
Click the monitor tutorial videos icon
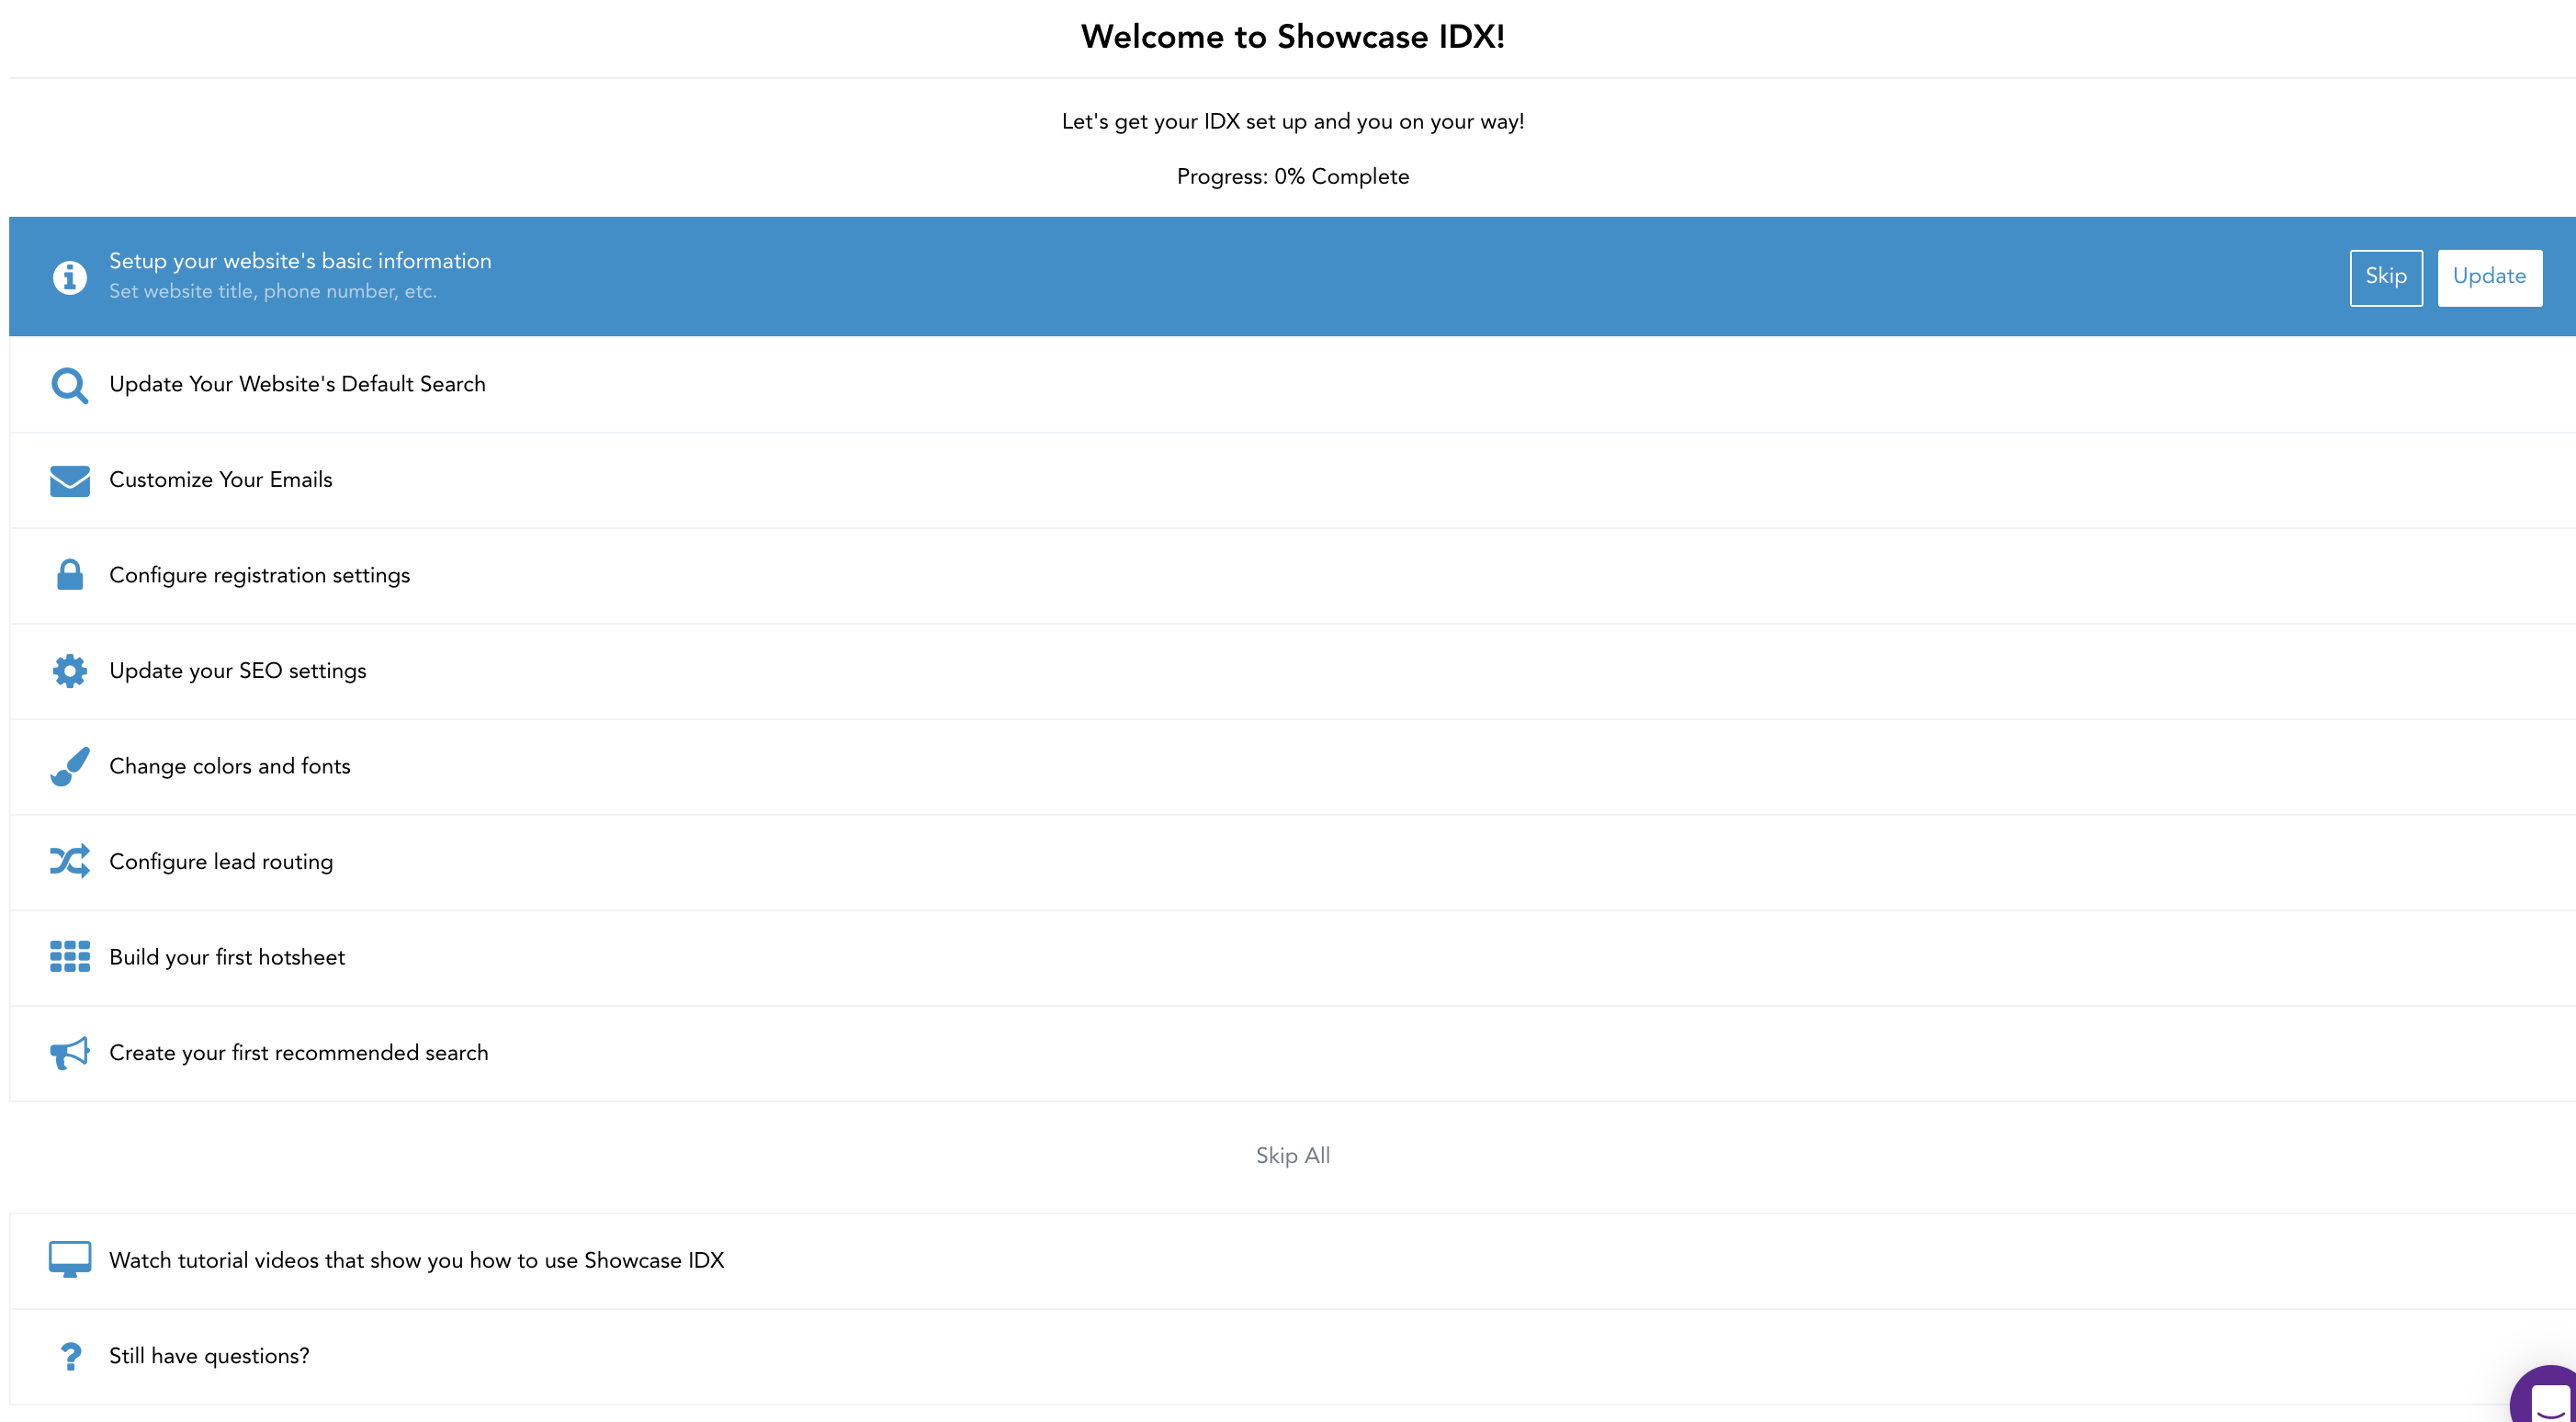click(x=69, y=1260)
